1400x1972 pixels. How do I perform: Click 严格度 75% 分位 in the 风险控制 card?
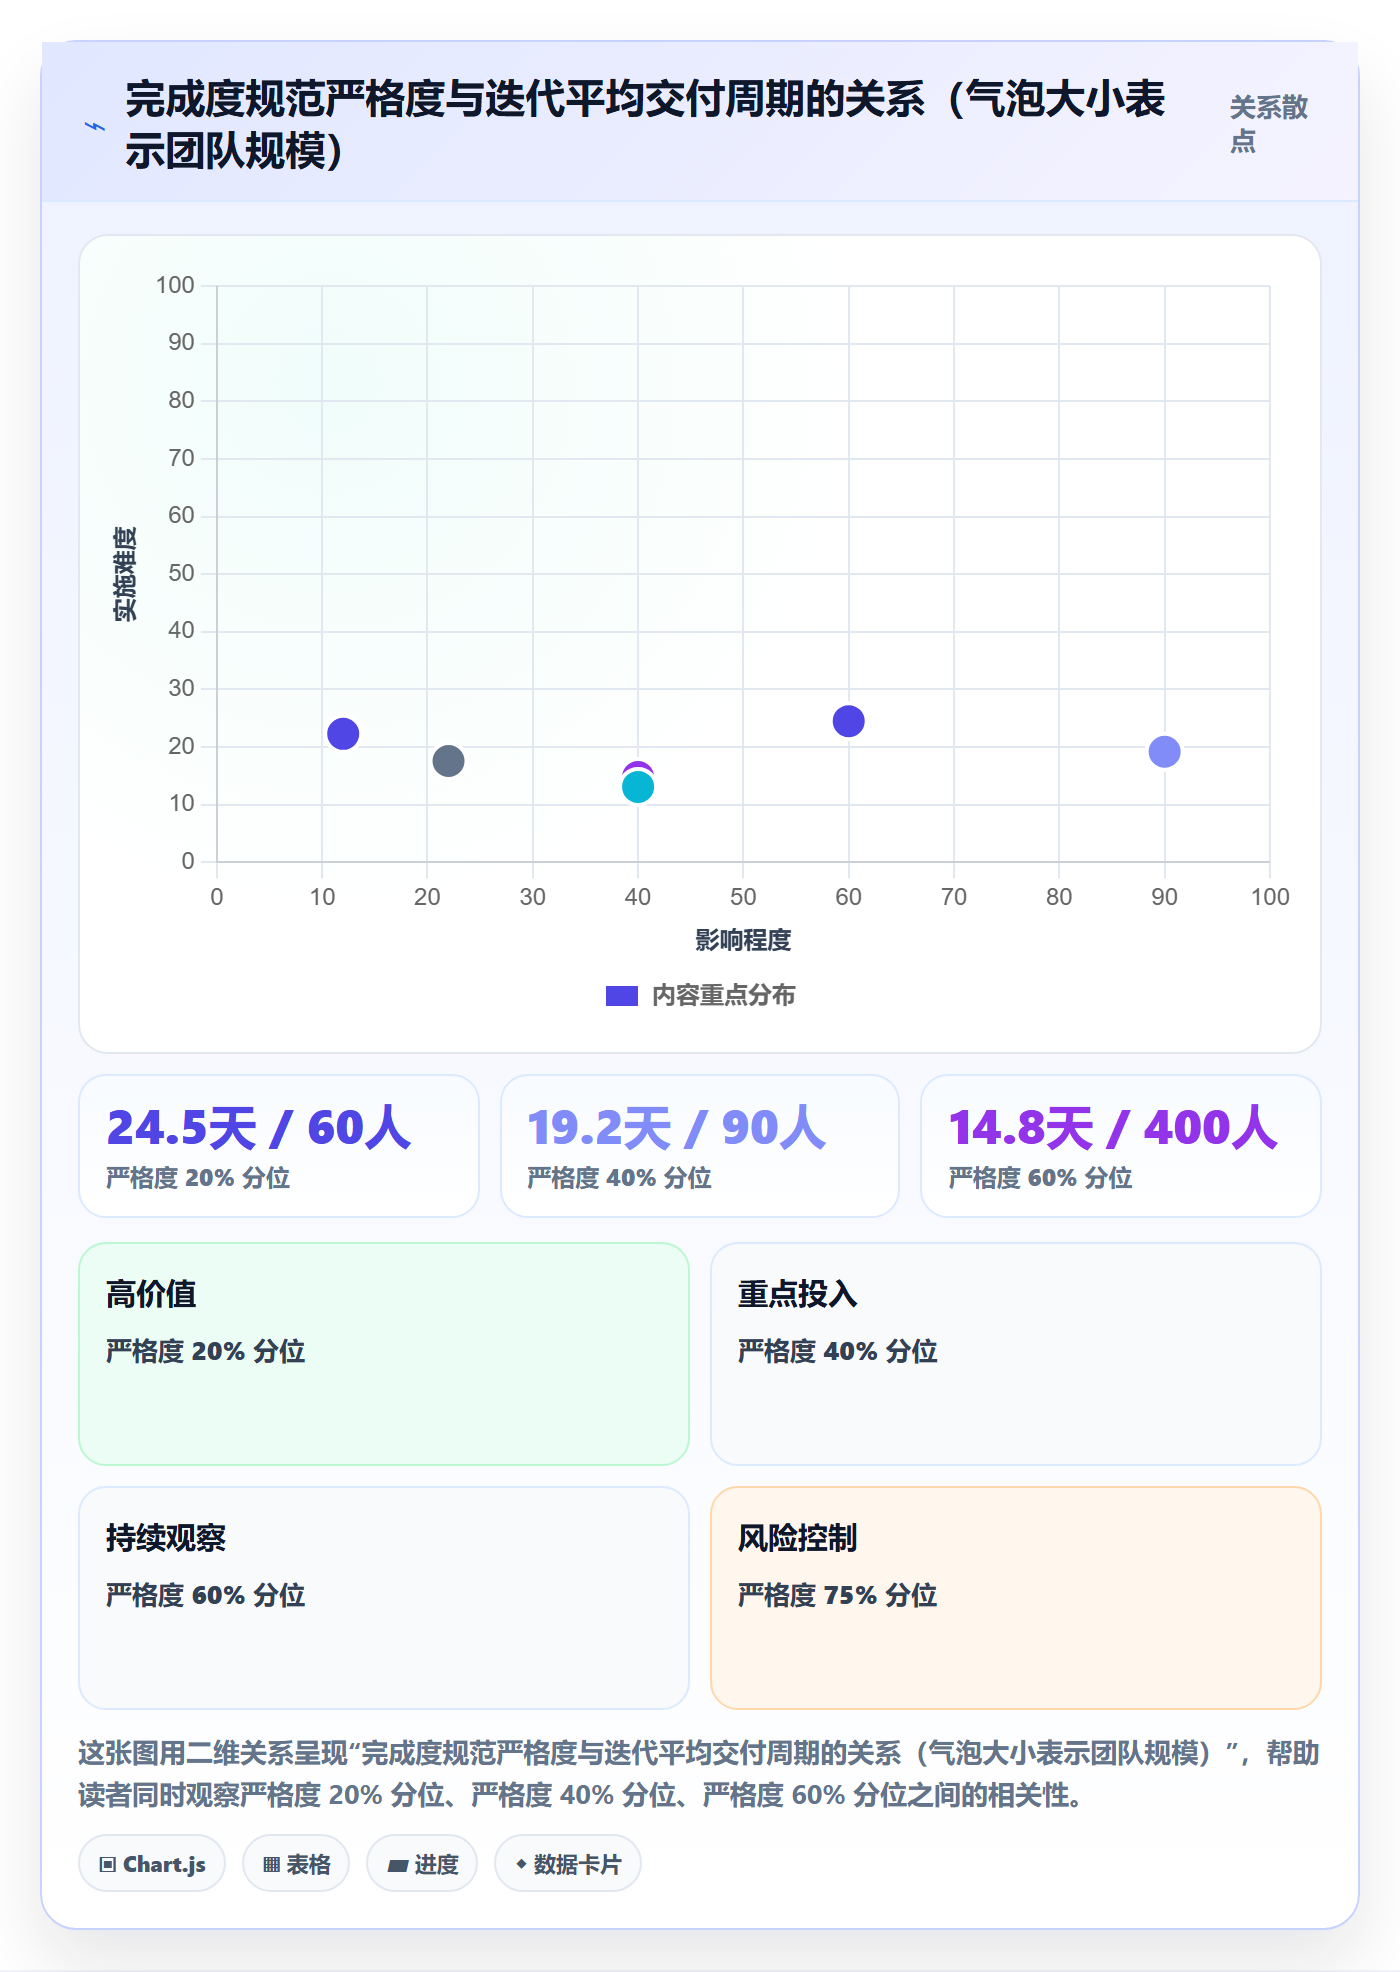tap(837, 1595)
